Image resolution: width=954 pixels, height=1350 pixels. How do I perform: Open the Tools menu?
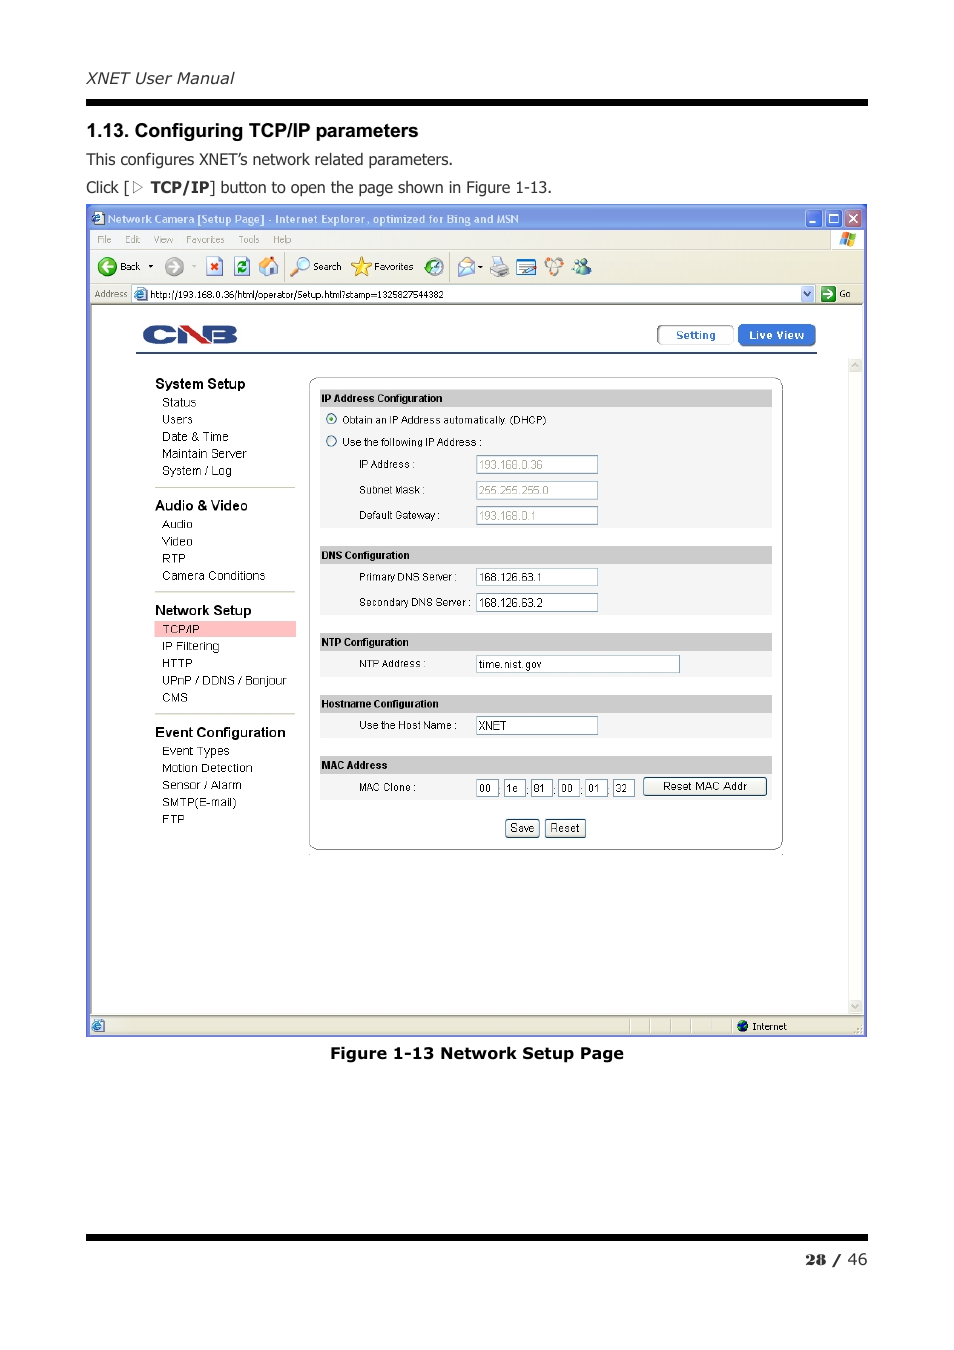[x=249, y=240]
